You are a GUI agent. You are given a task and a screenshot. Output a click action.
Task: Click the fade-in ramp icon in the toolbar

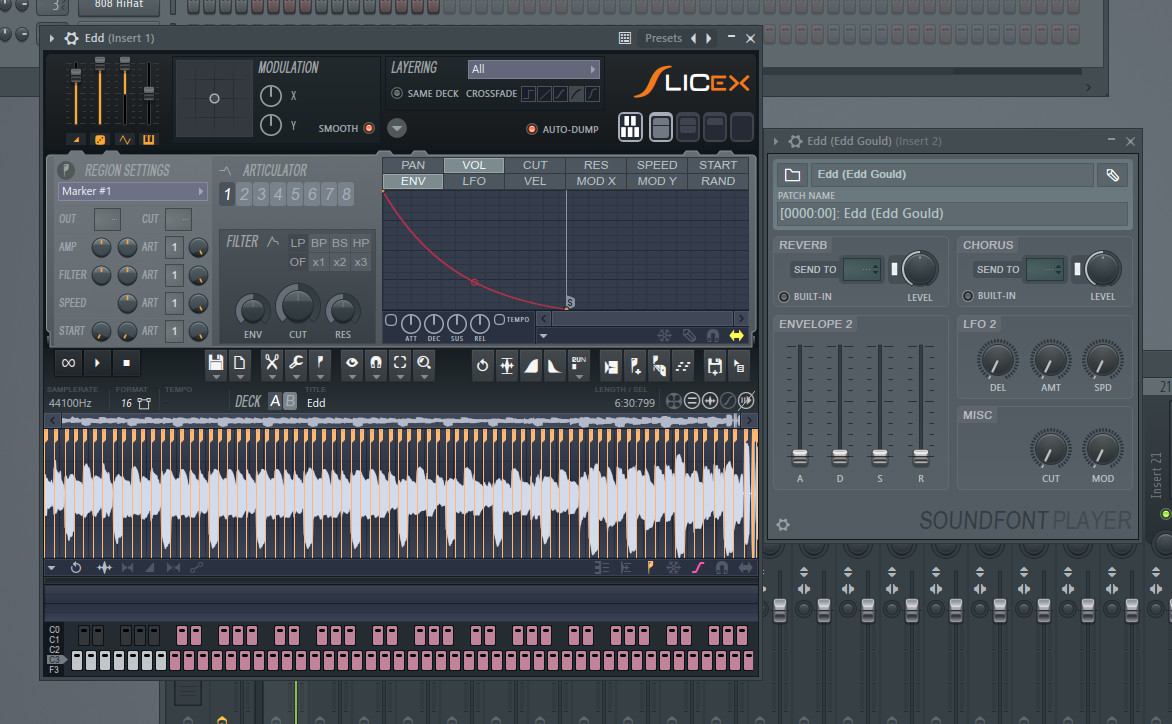click(533, 366)
